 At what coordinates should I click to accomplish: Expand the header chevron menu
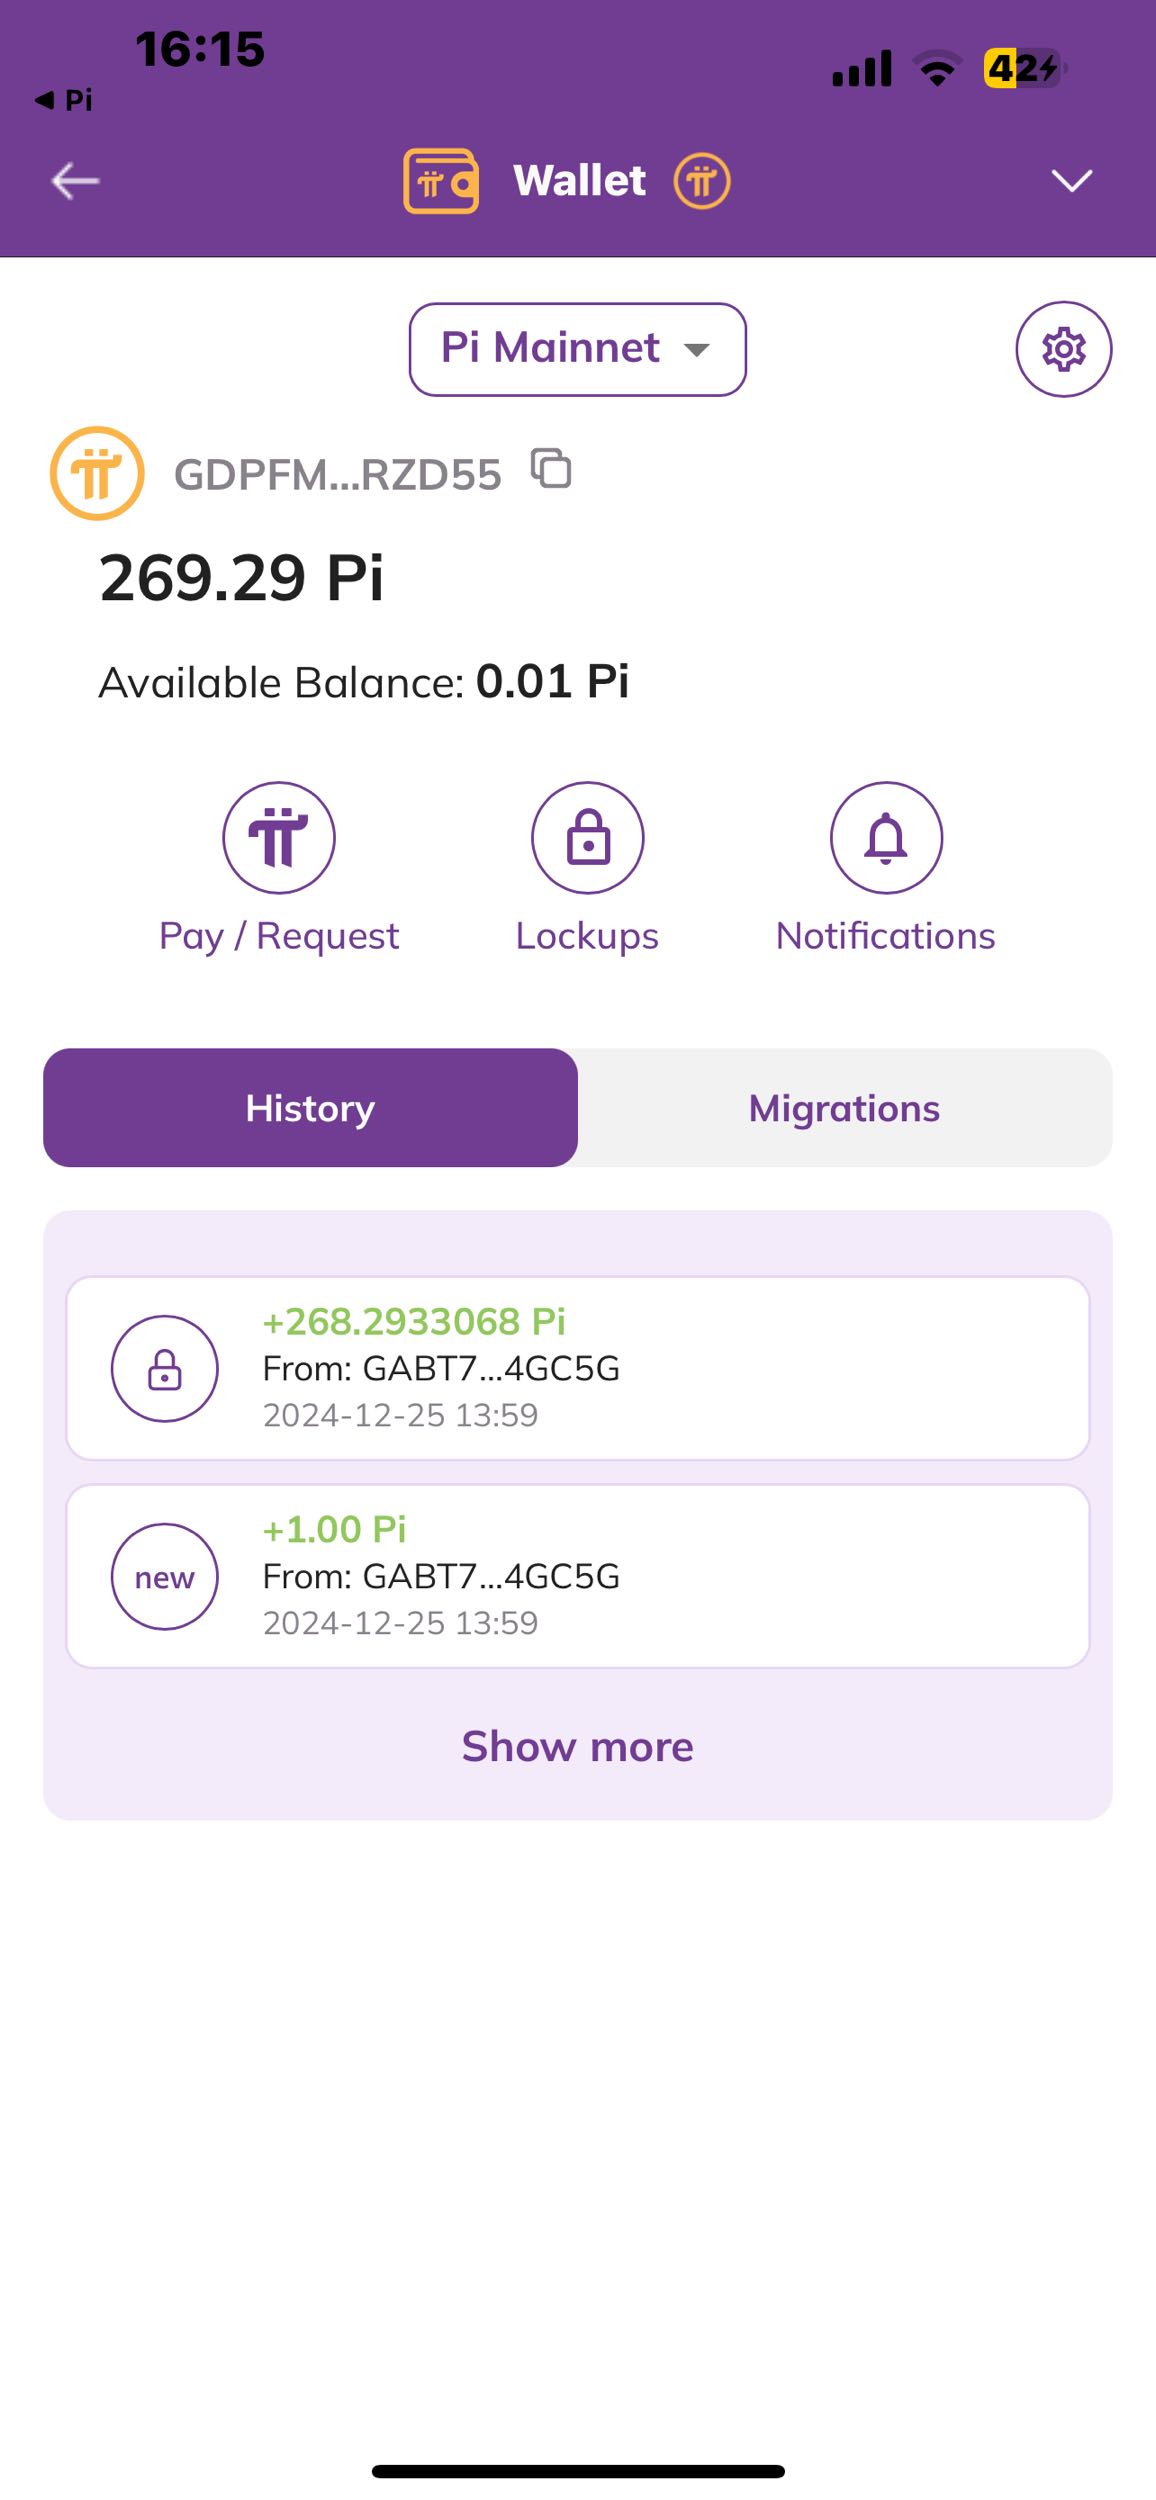point(1071,181)
